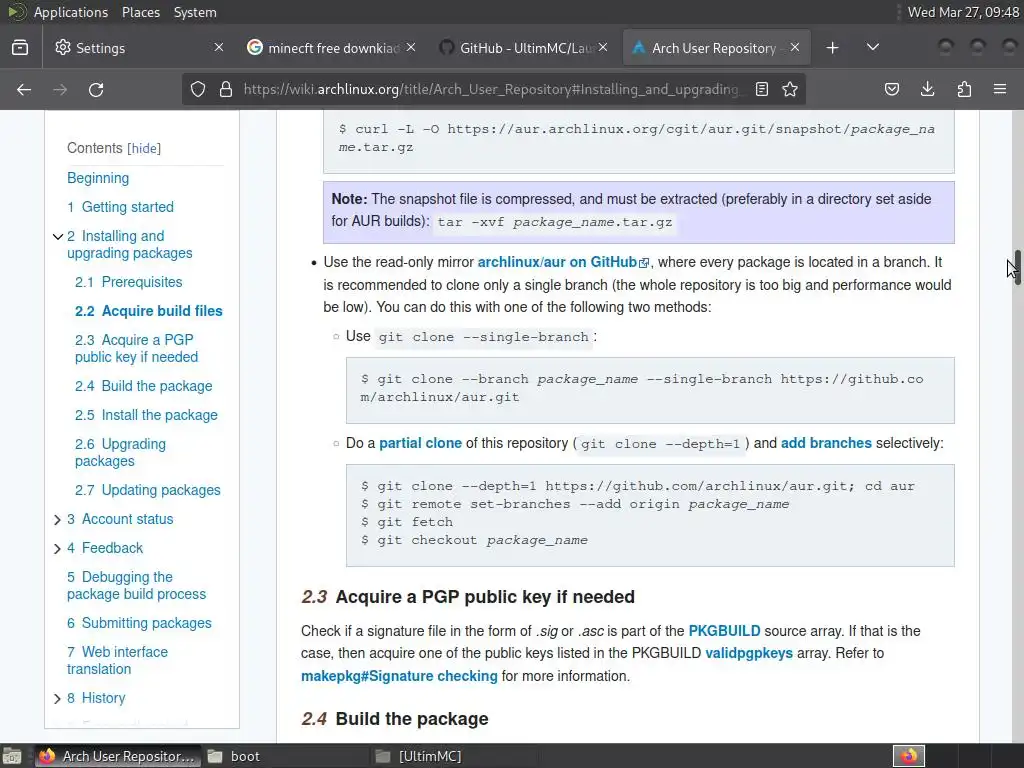Screen dimensions: 1024x768
Task: List all tabs dropdown arrow
Action: pos(872,48)
